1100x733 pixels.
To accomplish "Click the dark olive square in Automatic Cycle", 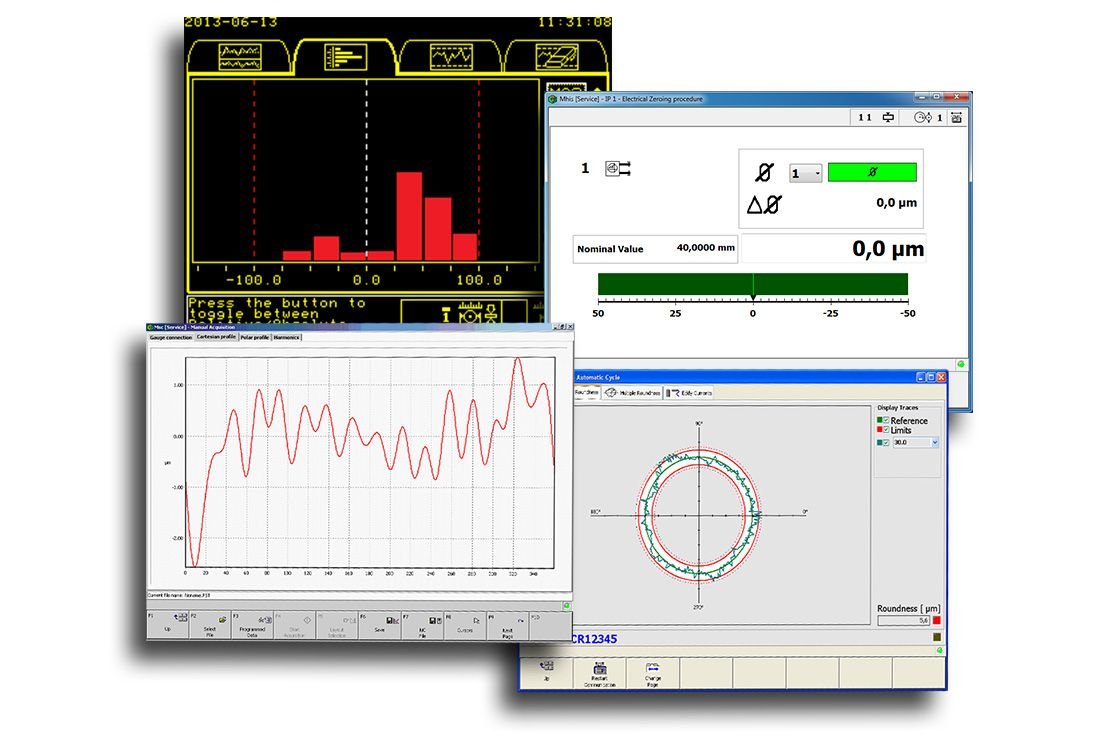I will click(x=937, y=638).
